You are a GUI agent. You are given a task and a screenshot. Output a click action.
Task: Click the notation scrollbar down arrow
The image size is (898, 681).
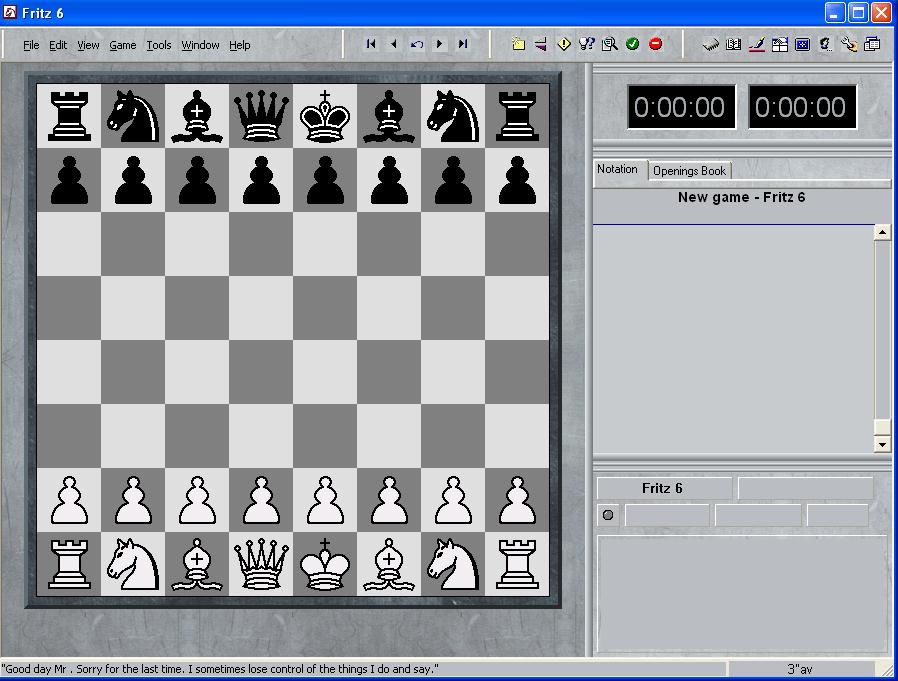(x=882, y=444)
